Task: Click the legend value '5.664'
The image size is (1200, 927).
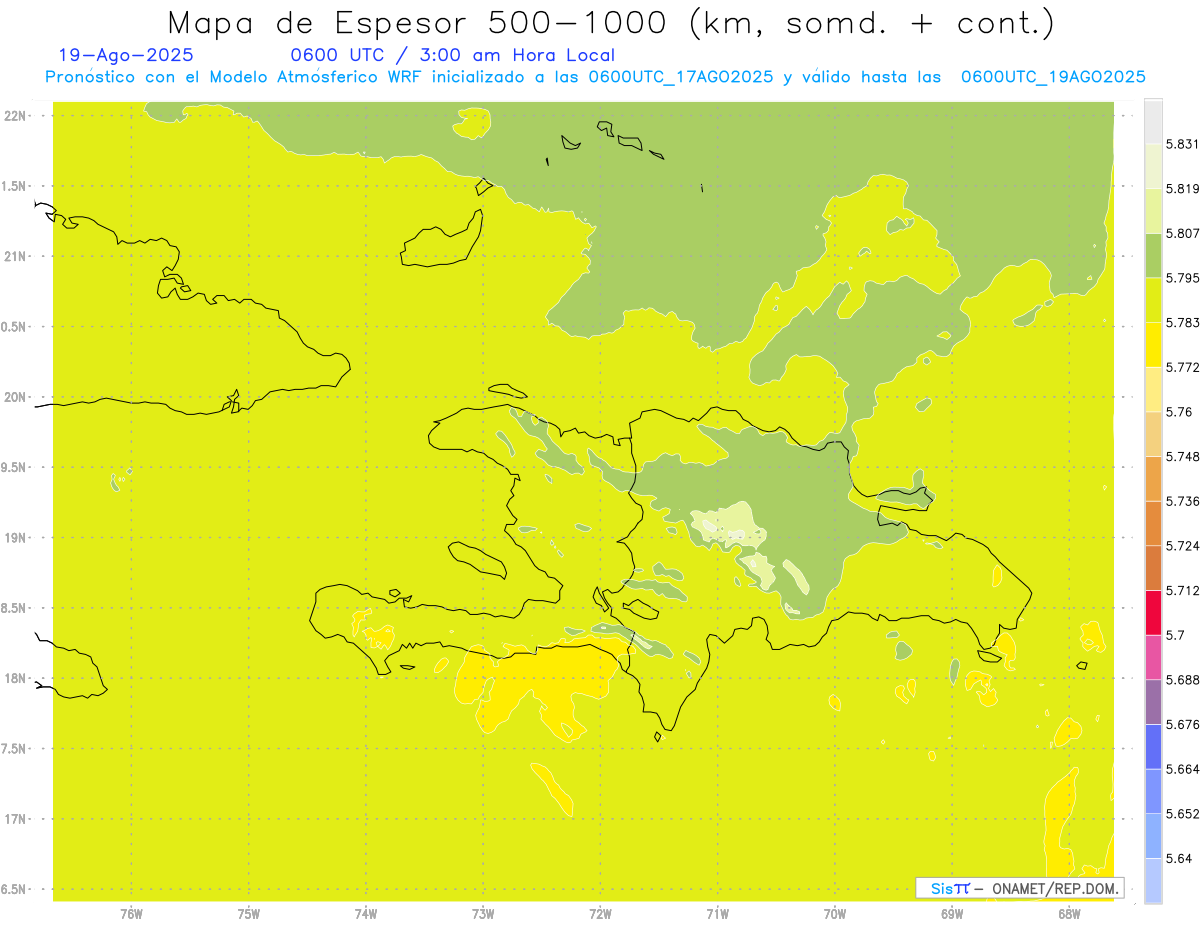Action: (x=1182, y=769)
